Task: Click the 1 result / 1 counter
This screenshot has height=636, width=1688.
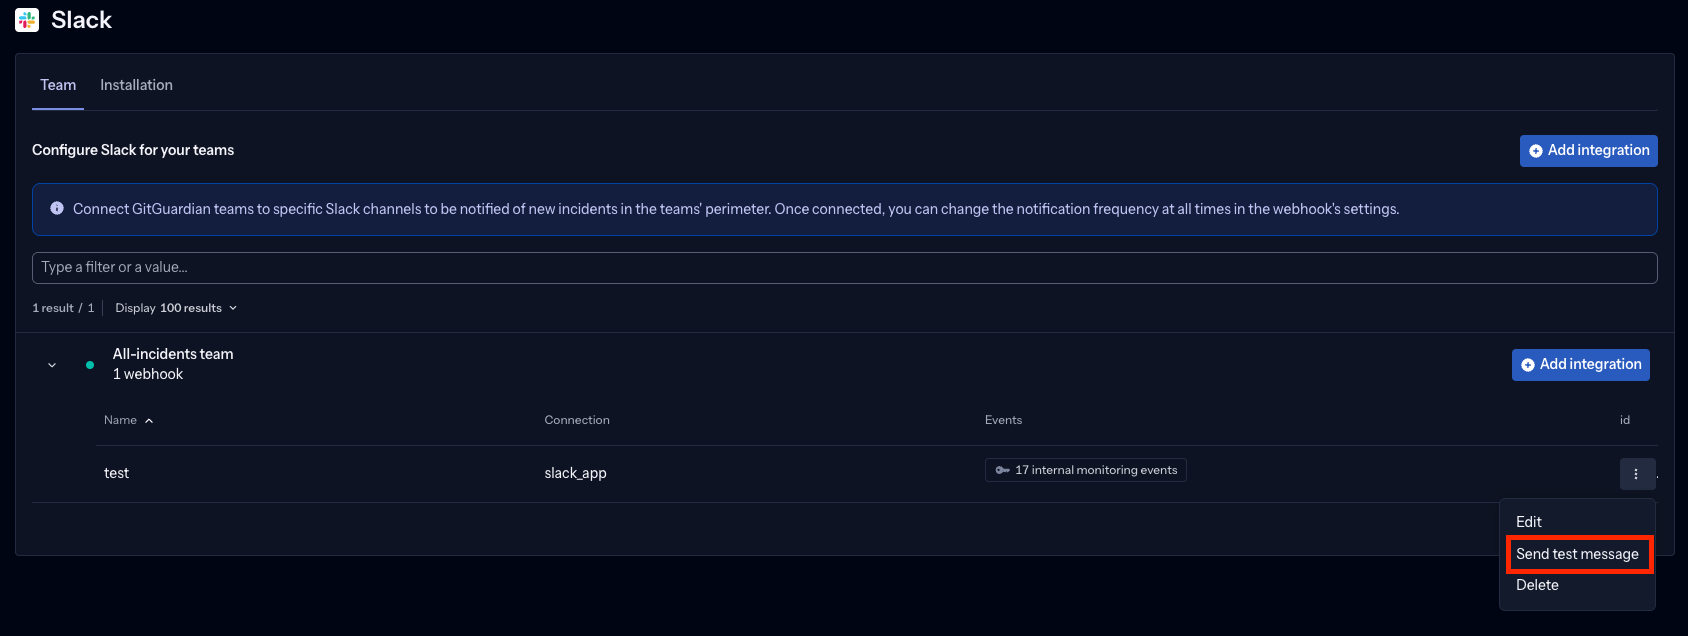Action: coord(63,308)
